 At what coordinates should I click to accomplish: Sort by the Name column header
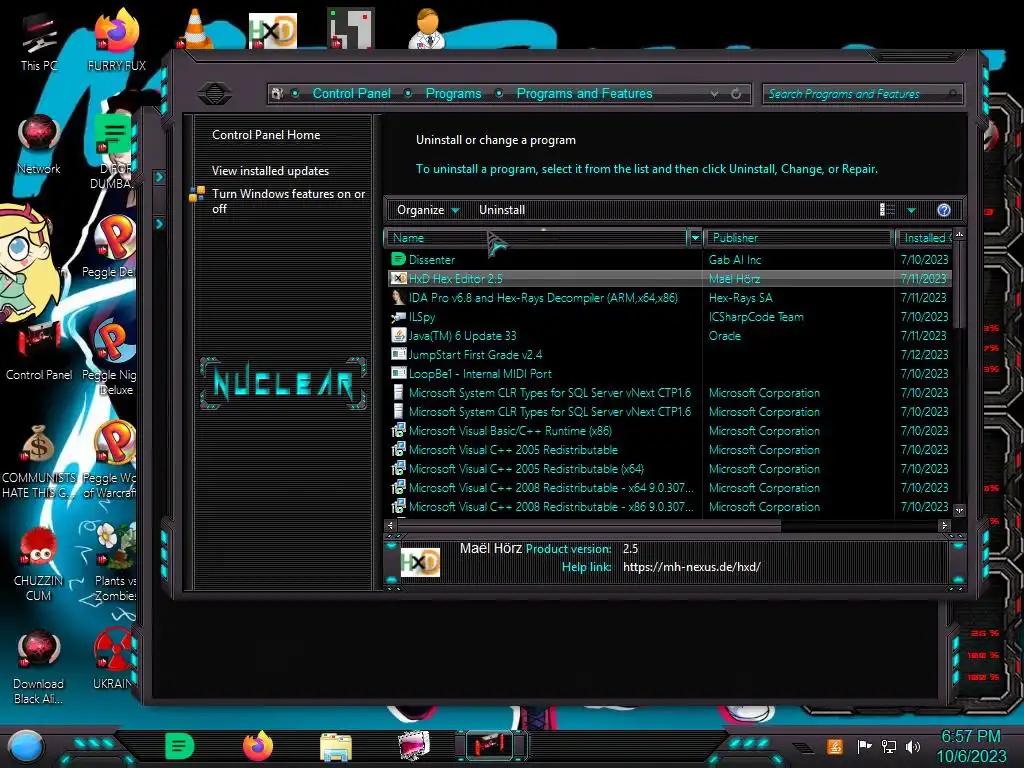pyautogui.click(x=536, y=238)
